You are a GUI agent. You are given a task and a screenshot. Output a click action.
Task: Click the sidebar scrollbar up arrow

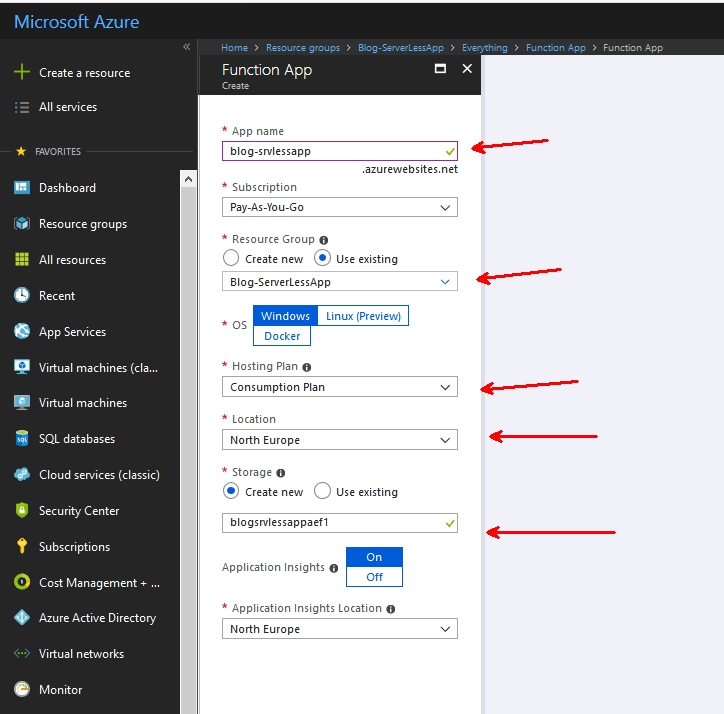pos(188,179)
